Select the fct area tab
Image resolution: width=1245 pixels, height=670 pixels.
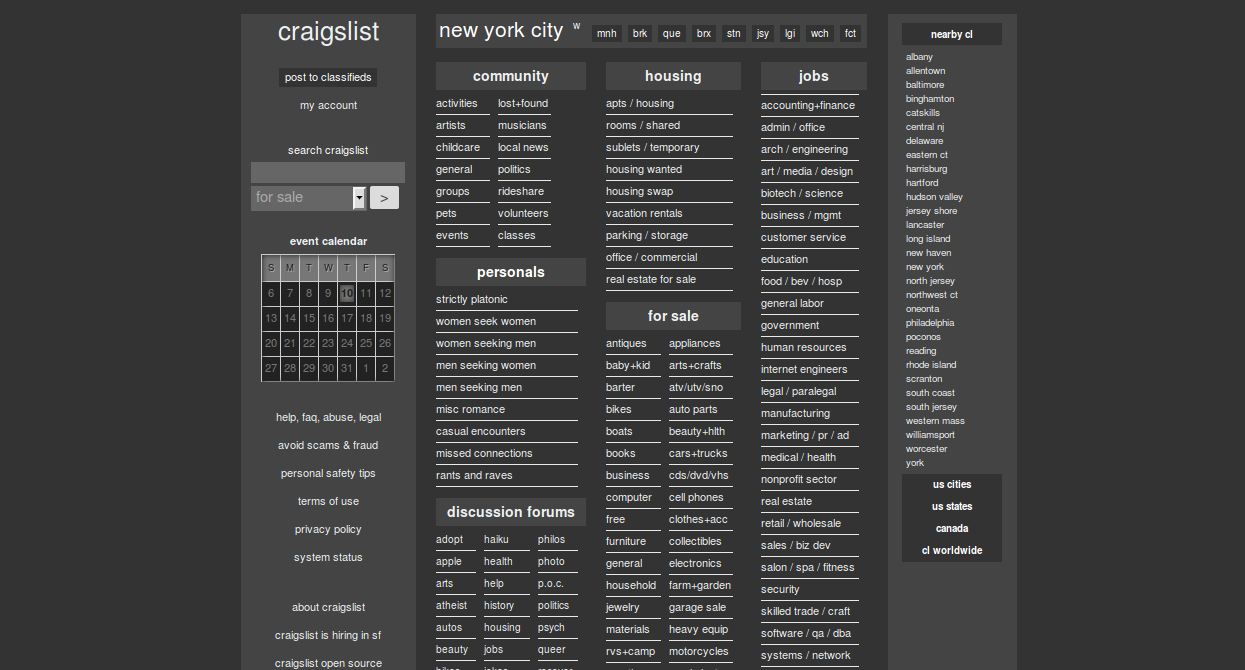(850, 33)
